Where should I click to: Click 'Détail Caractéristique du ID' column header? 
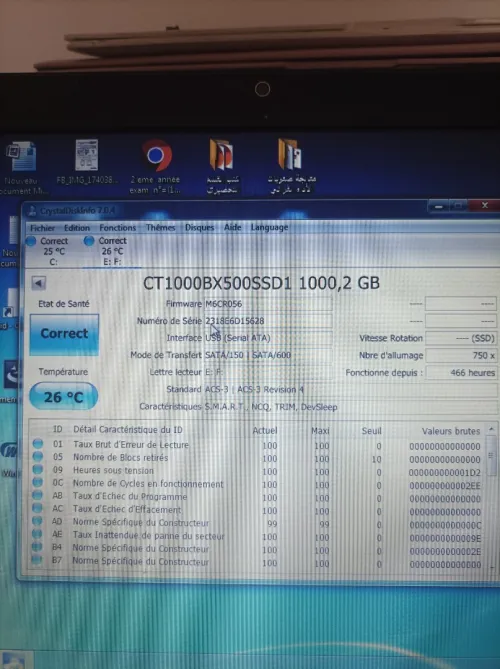click(128, 430)
